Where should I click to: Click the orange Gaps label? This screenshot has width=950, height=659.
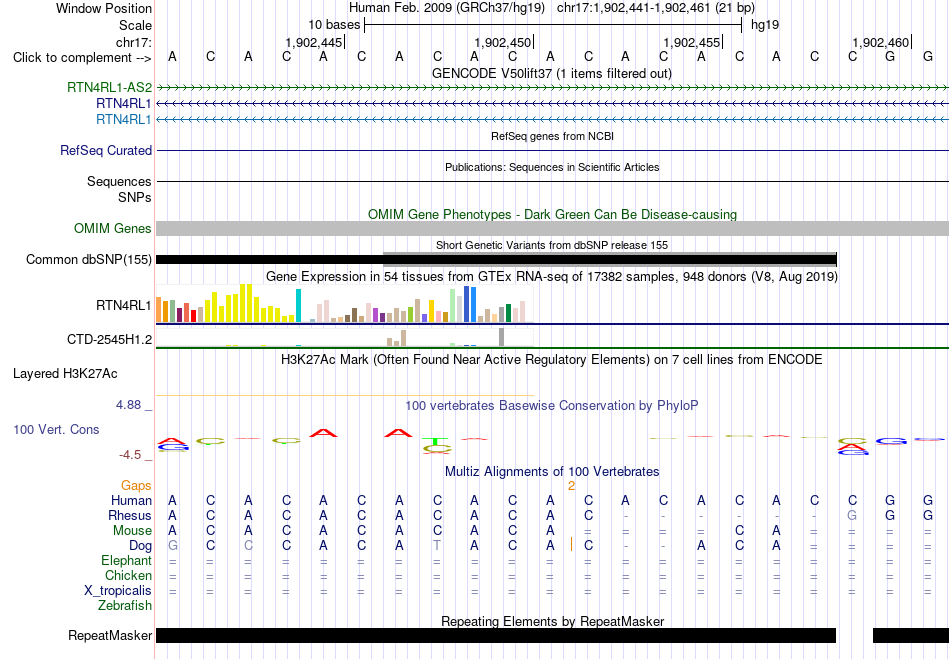[x=136, y=485]
